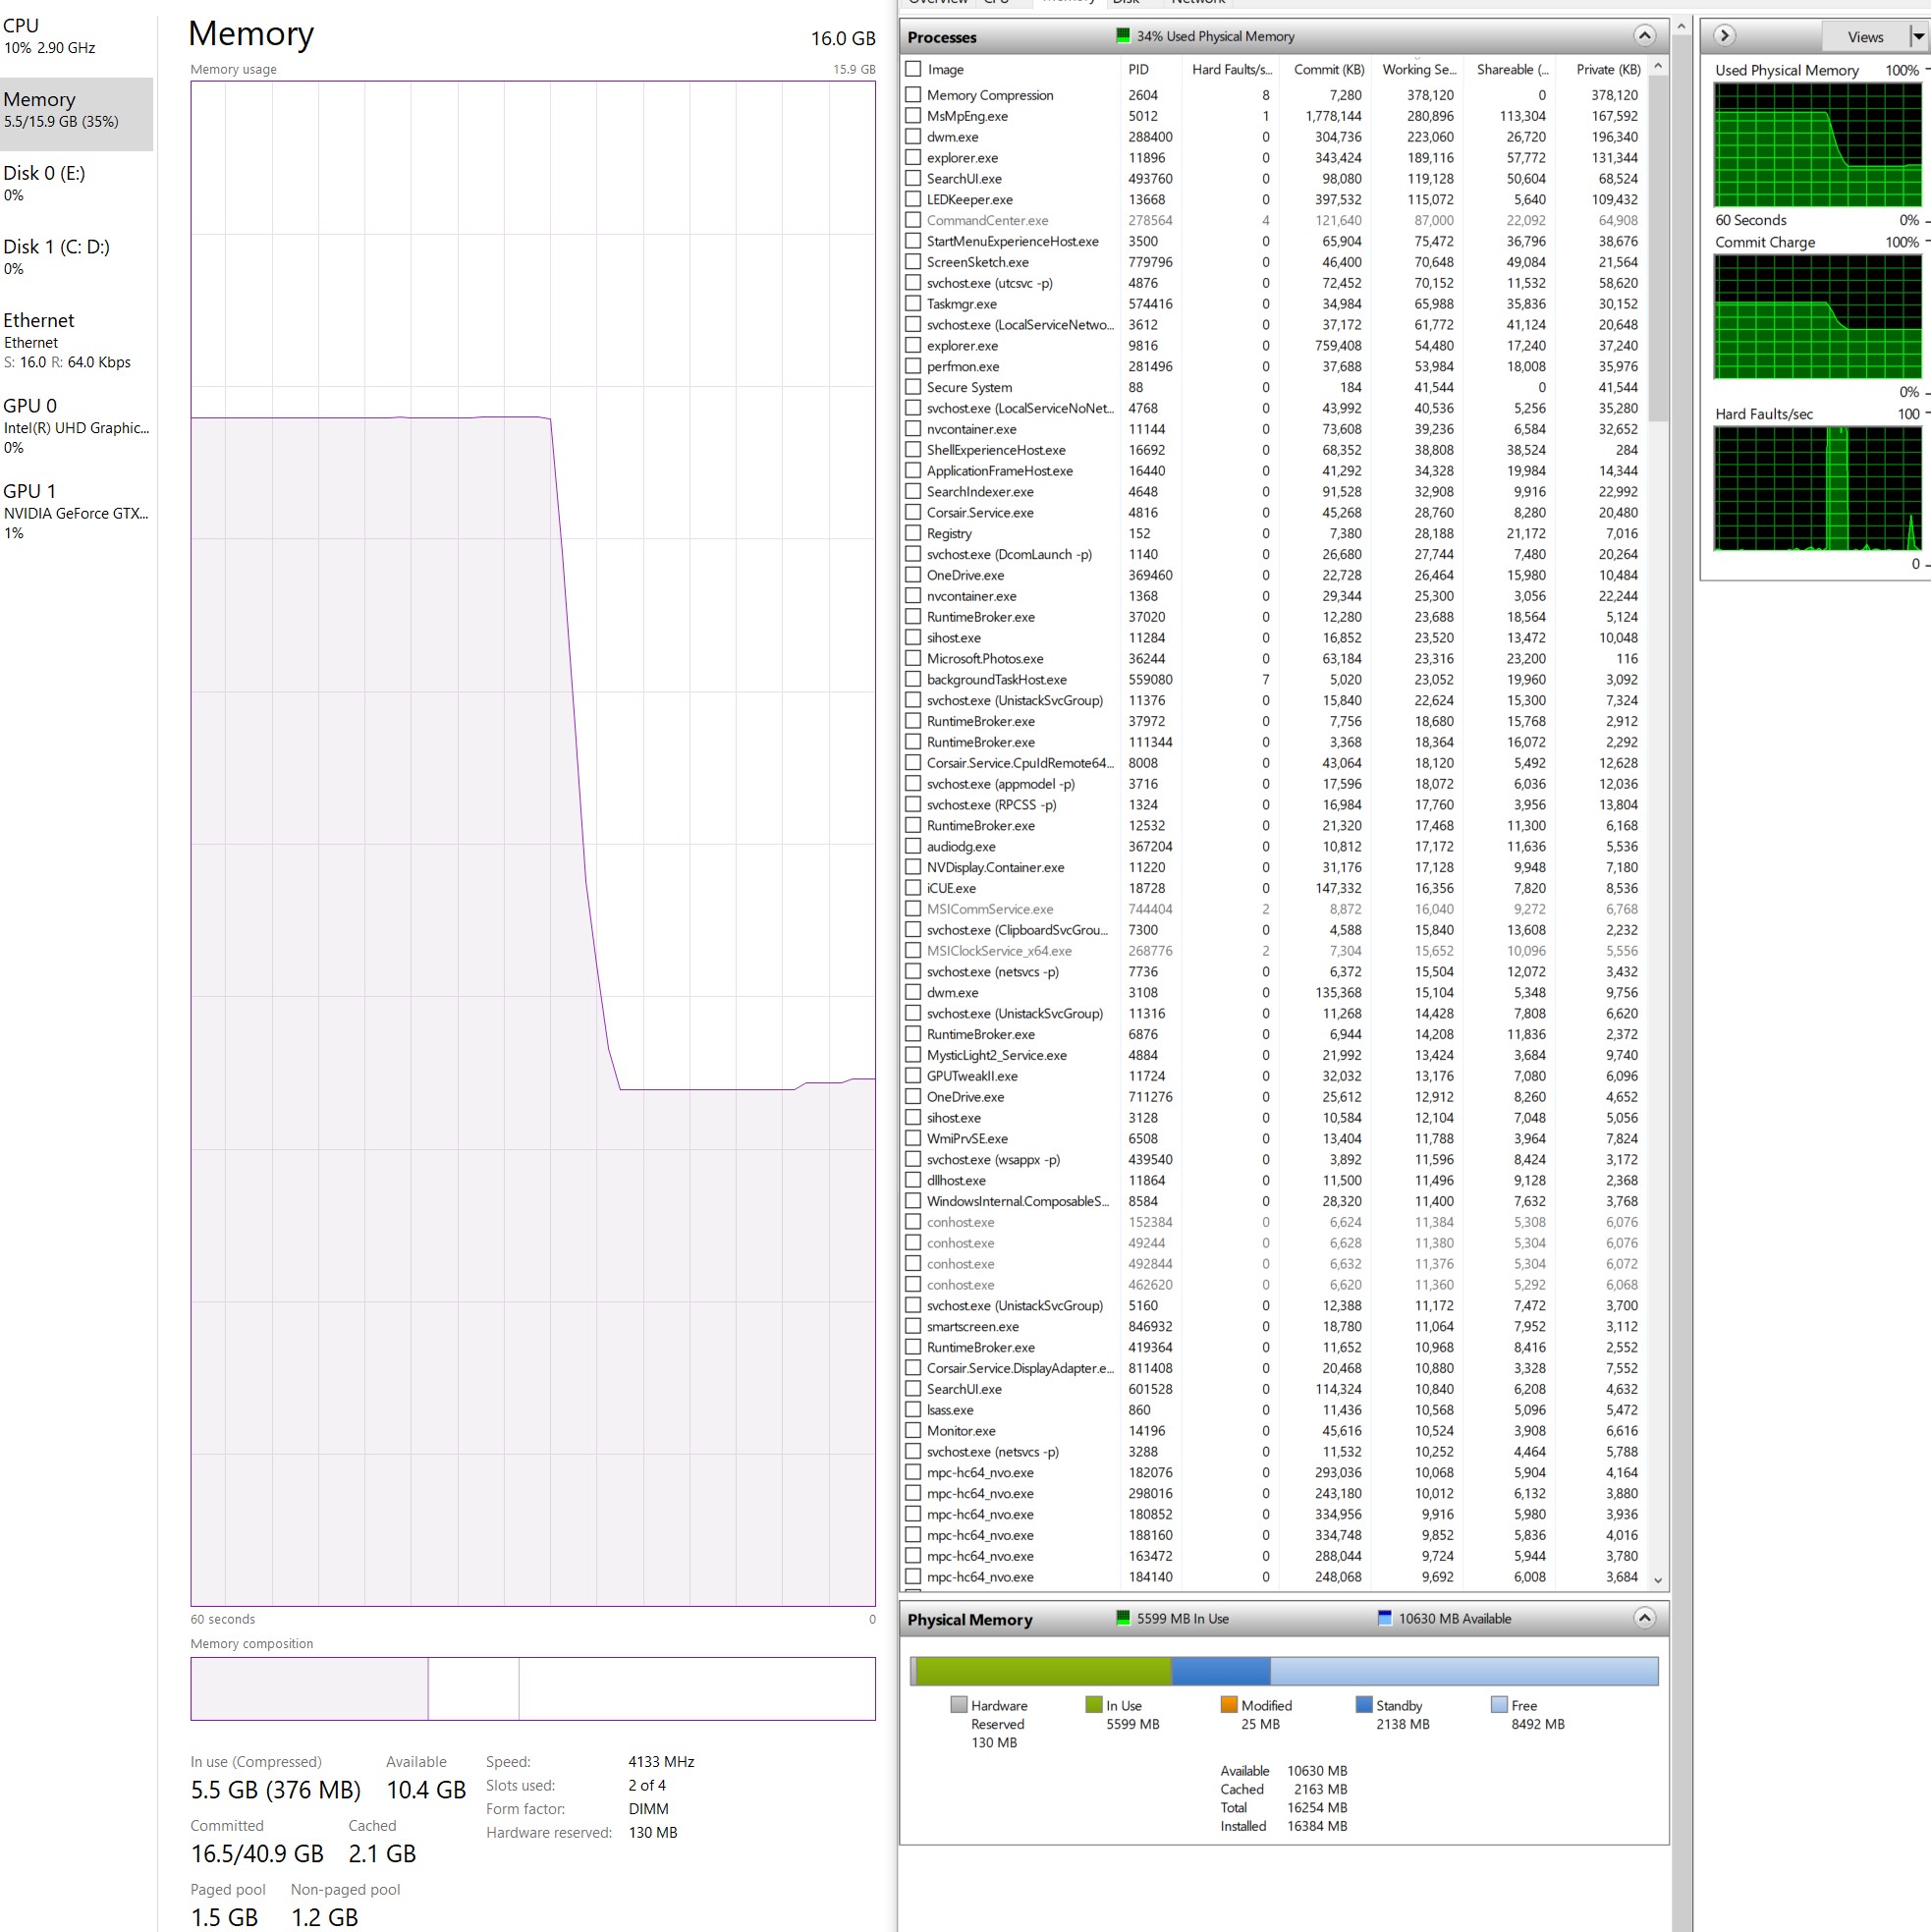Click the Hard Faults/sec graph

point(1817,489)
